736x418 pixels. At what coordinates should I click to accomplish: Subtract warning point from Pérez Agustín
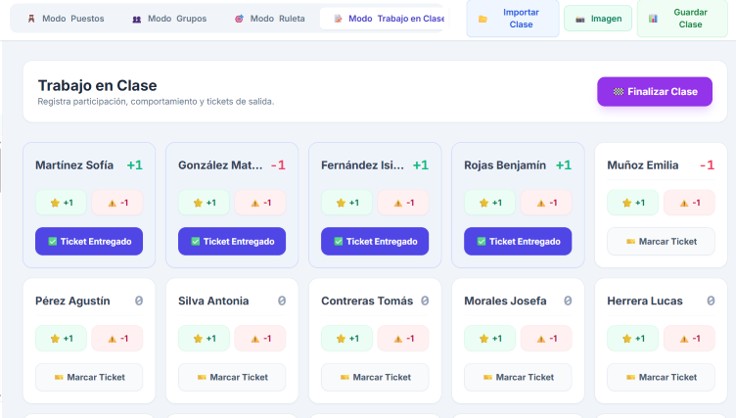click(x=117, y=338)
